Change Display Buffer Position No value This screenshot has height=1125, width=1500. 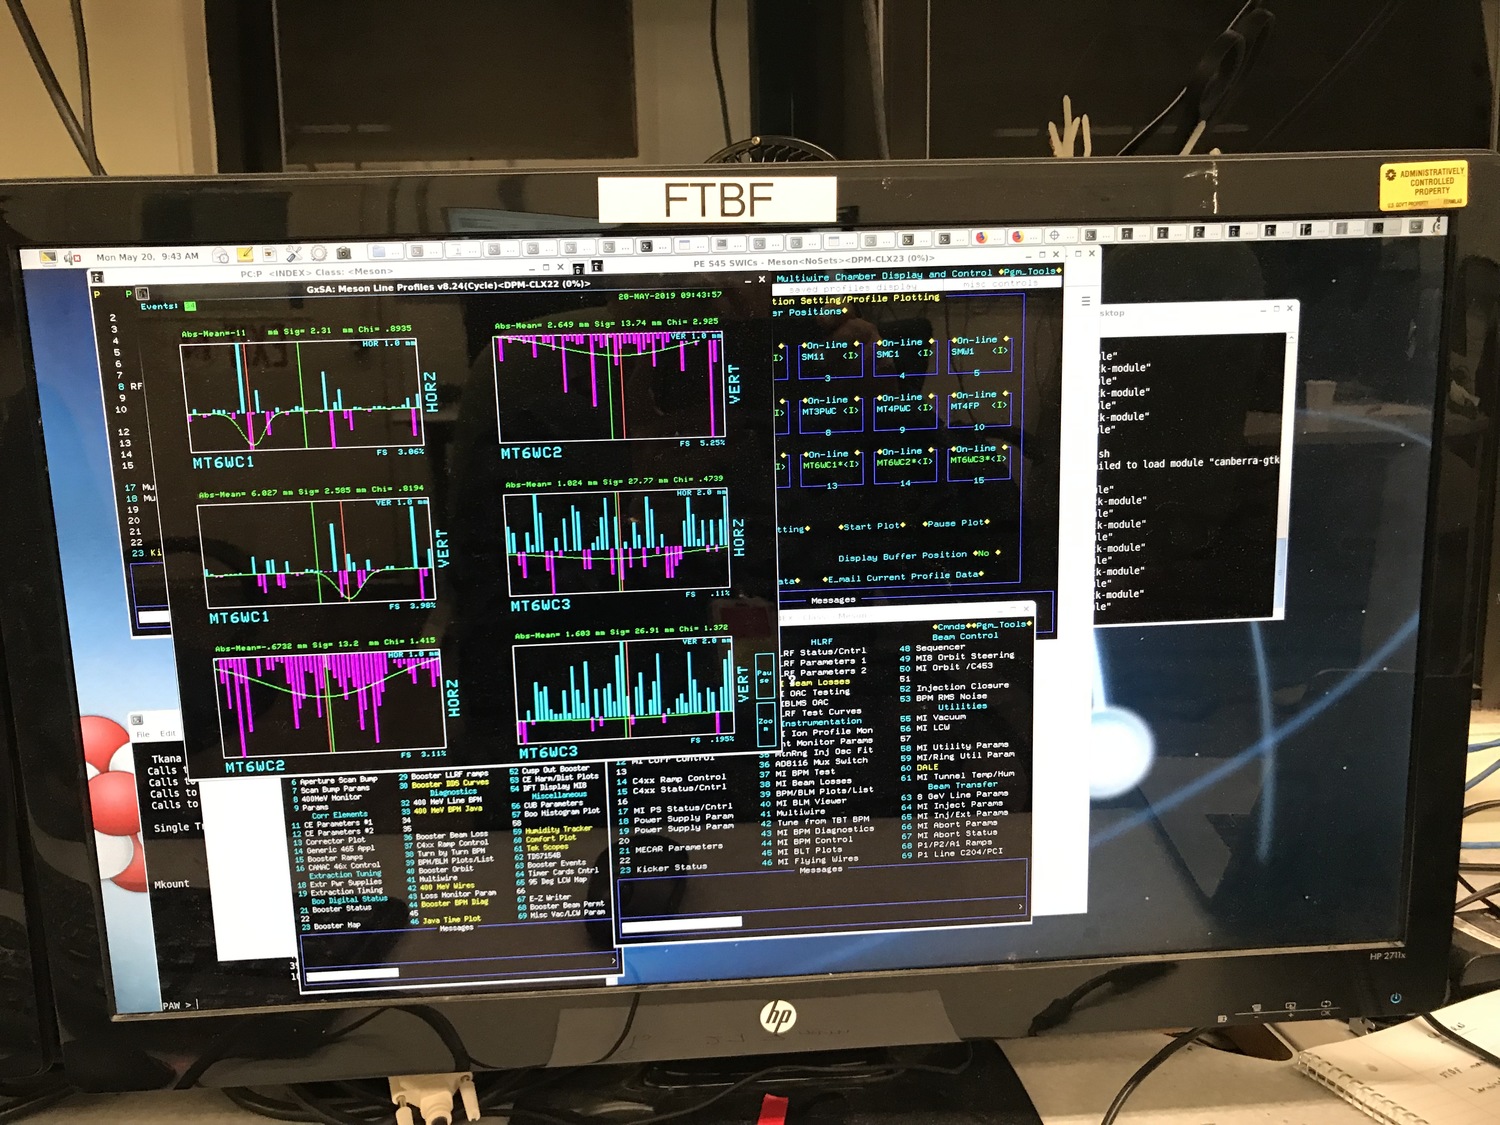(986, 553)
